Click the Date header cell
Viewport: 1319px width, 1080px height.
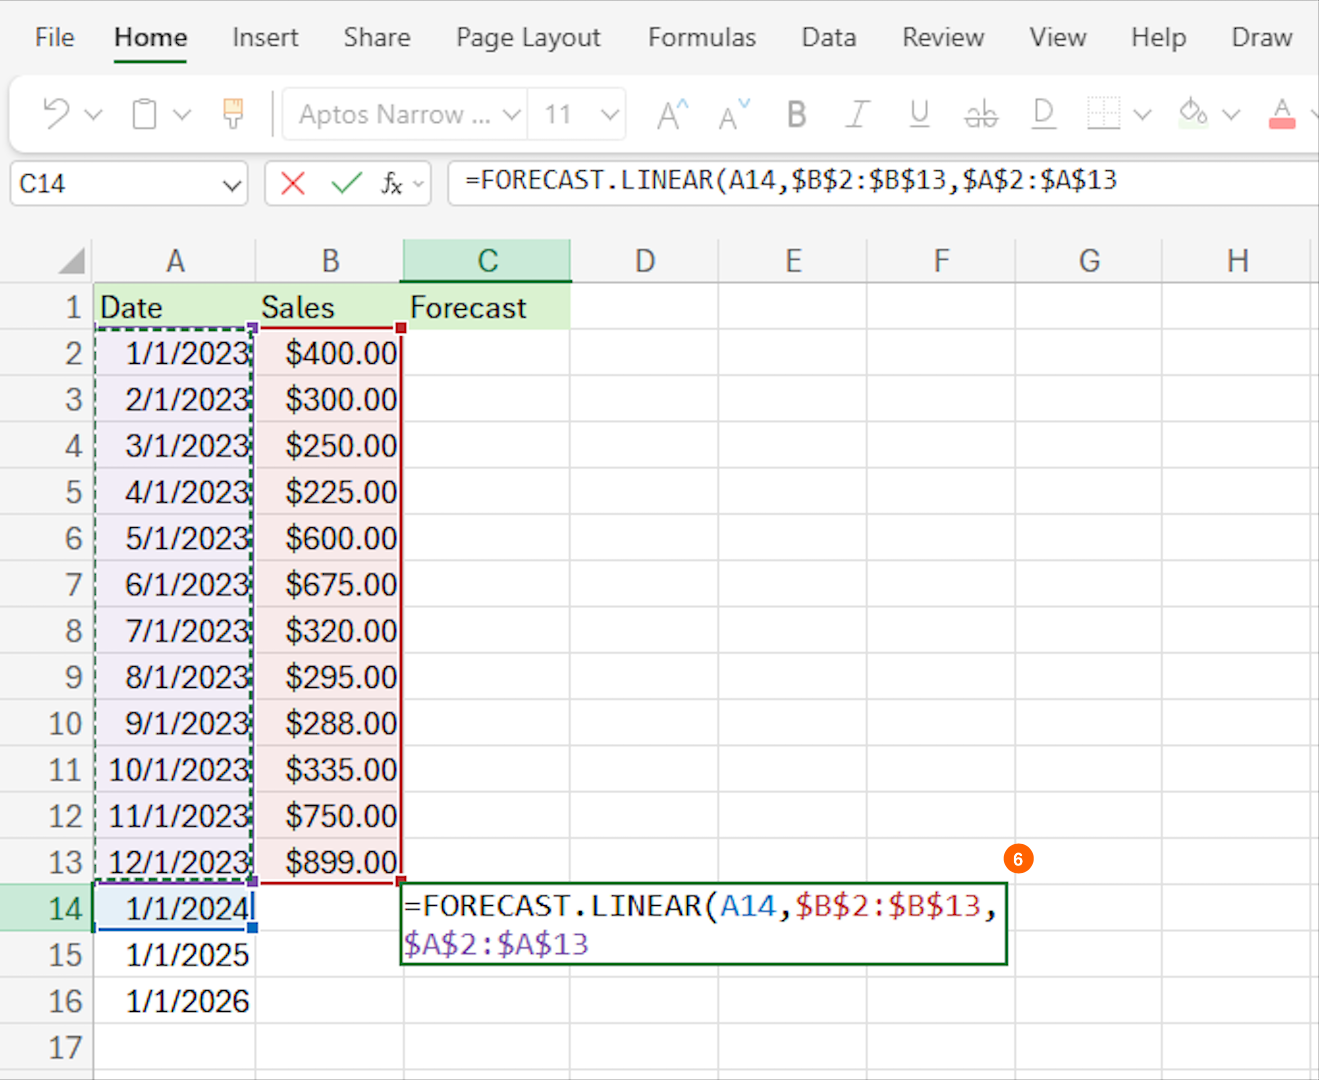pyautogui.click(x=175, y=307)
